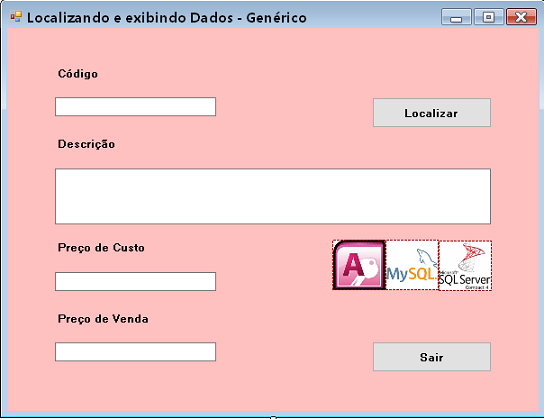Screen dimensions: 544x419
Task: Choose the MySQL dolphin logo
Action: click(412, 265)
